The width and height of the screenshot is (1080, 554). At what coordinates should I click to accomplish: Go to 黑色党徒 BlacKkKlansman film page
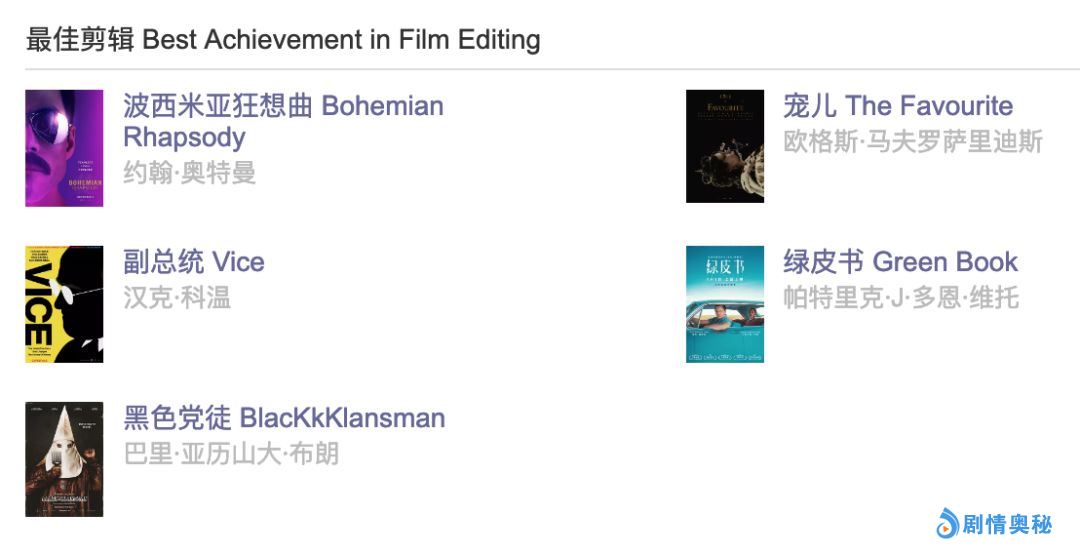284,418
